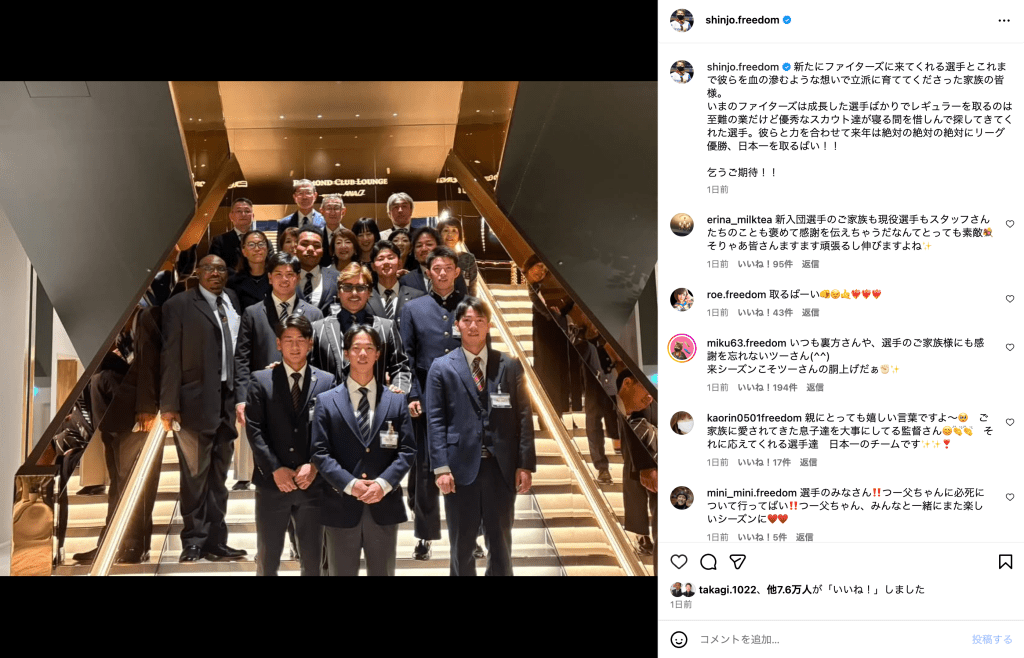Like kaorin0501freedom's comment
The height and width of the screenshot is (658, 1024).
pos(1010,422)
